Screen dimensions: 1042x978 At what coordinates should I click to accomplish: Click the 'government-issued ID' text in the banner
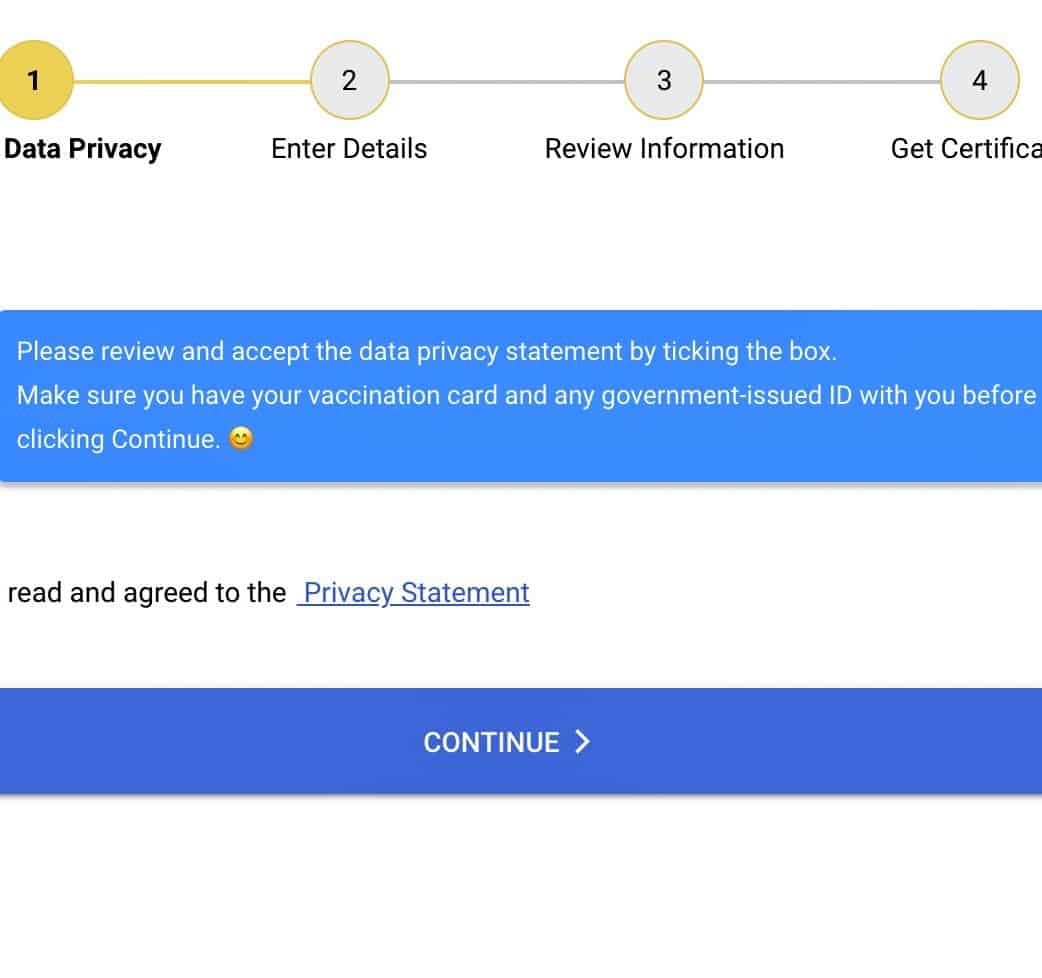pos(712,395)
